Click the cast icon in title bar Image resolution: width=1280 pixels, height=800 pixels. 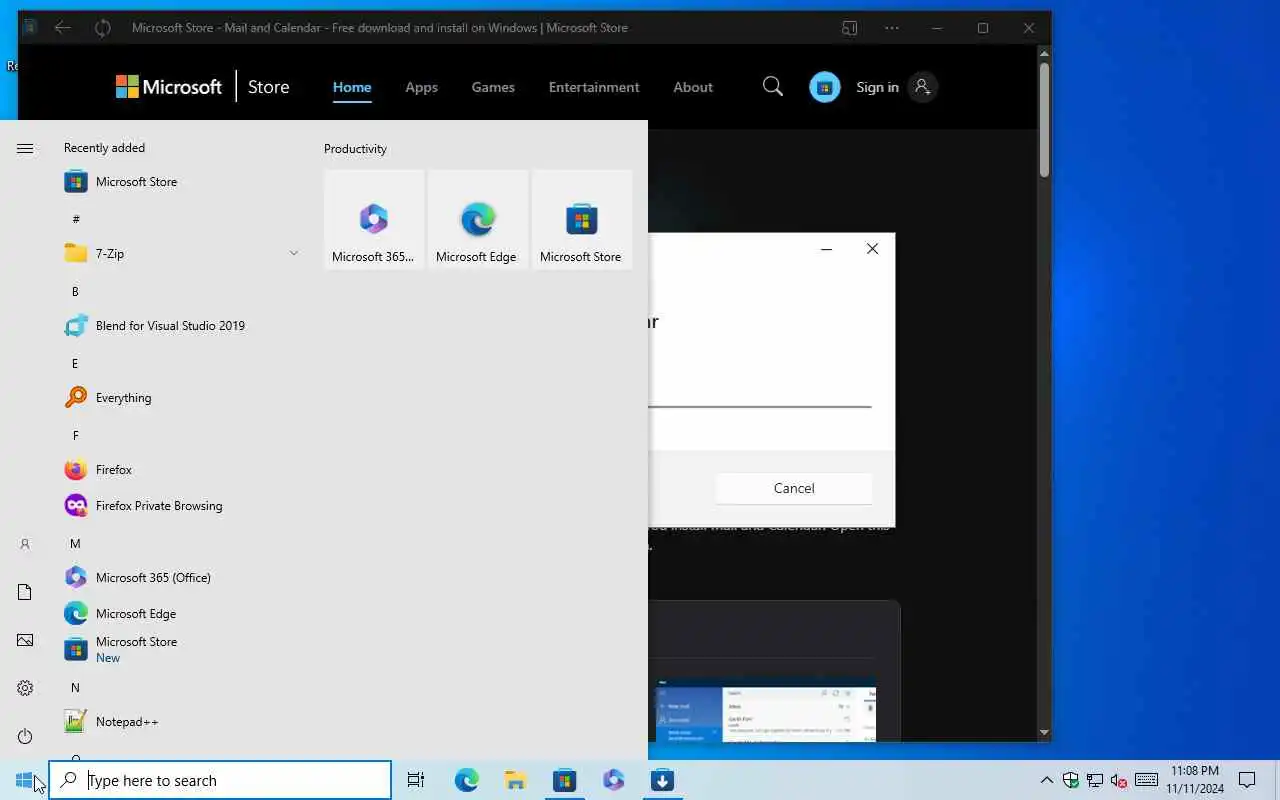pos(850,28)
